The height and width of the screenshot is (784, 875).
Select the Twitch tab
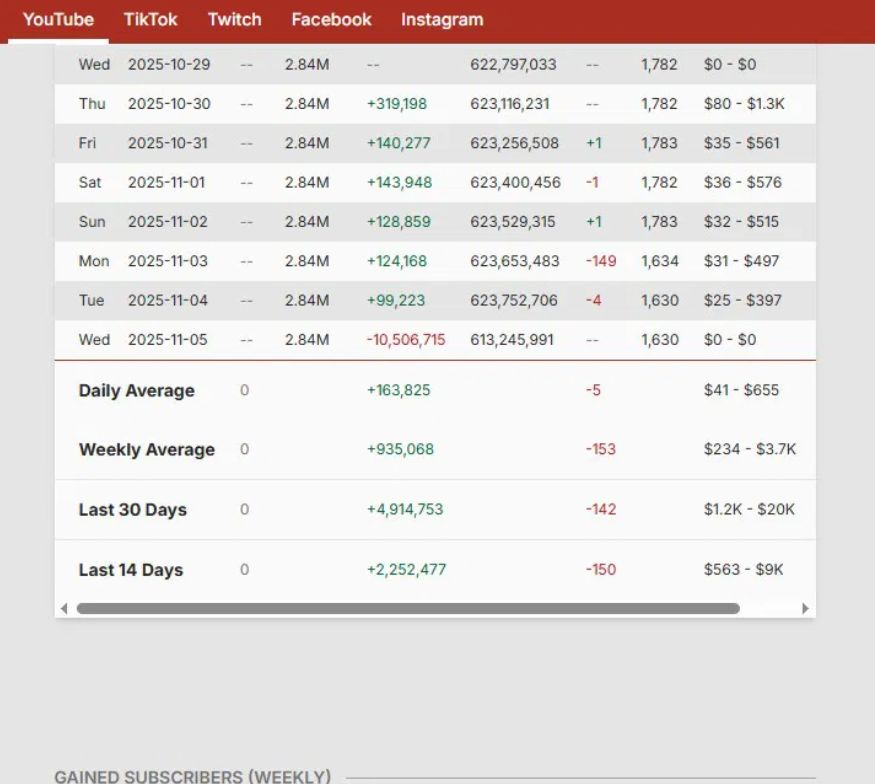click(x=234, y=20)
